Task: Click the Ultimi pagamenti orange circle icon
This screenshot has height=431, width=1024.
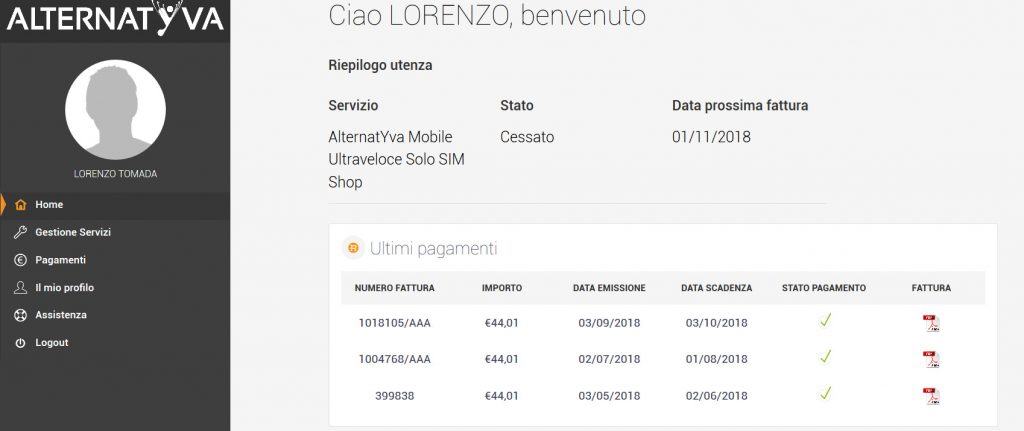Action: tap(352, 248)
